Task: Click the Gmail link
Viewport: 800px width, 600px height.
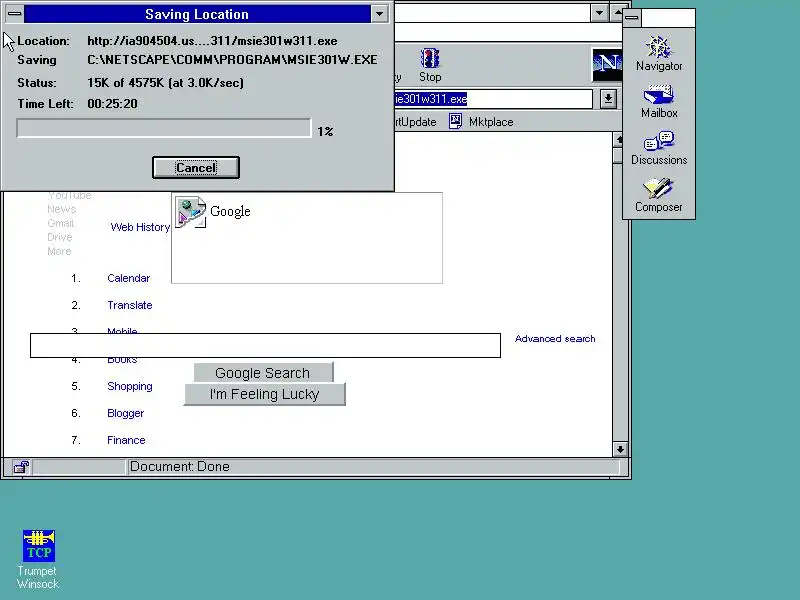Action: 61,223
